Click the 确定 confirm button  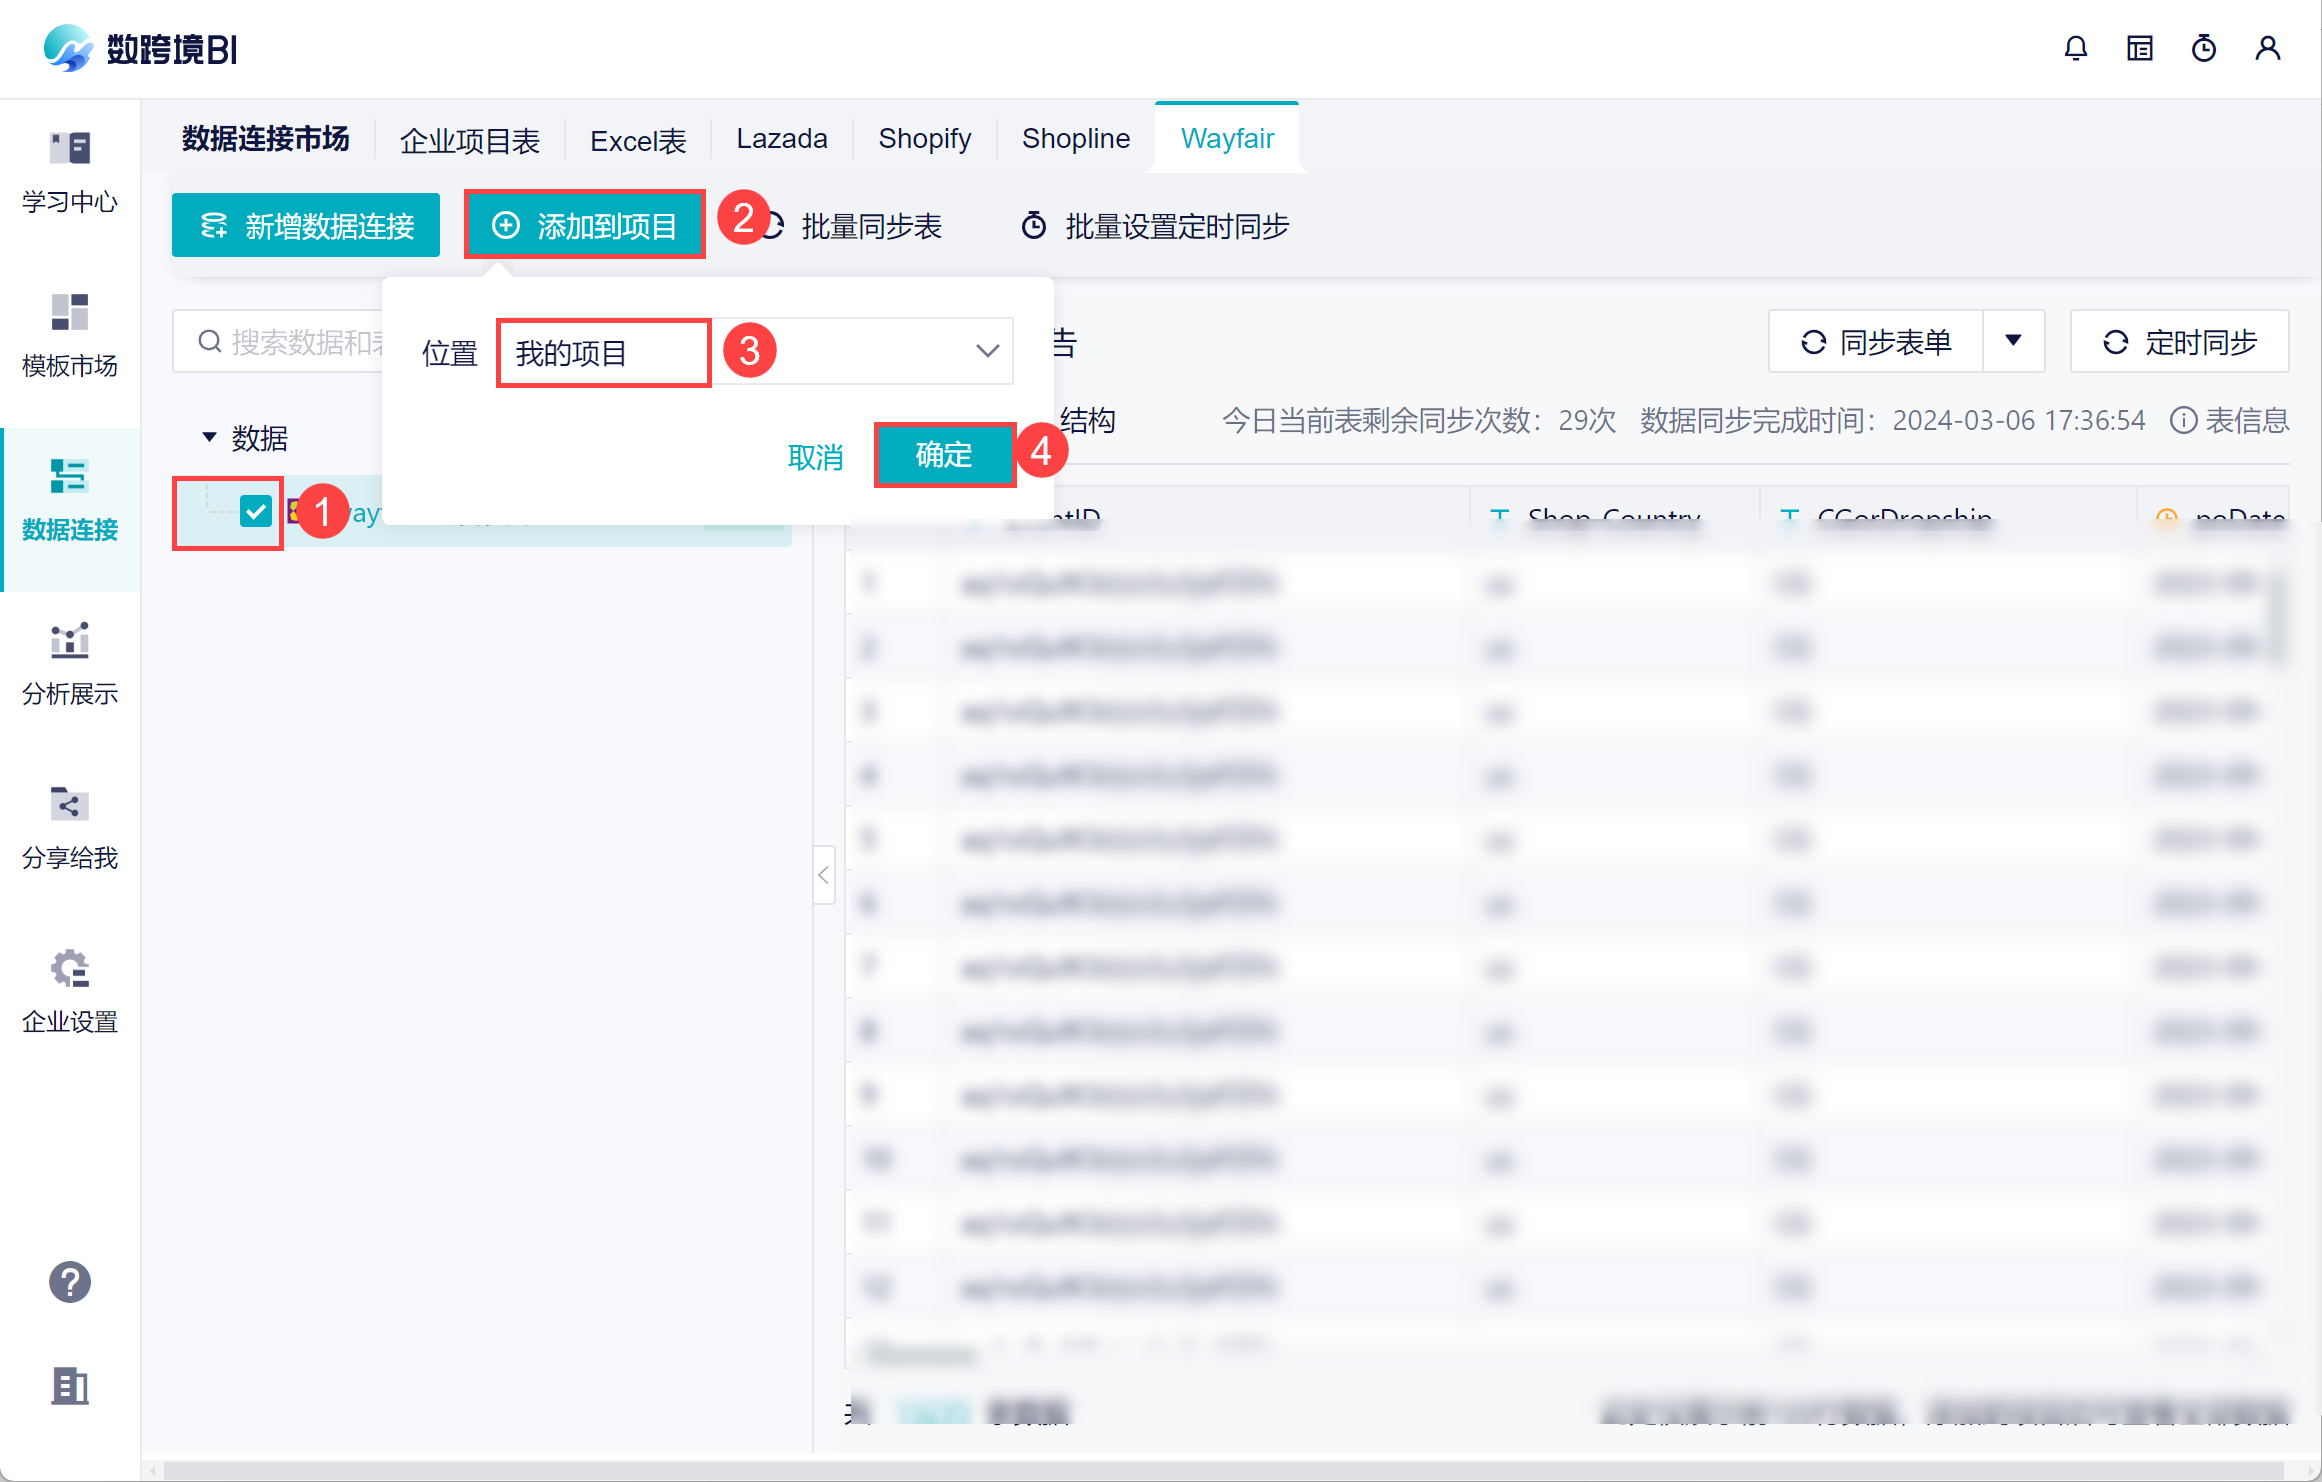click(x=943, y=456)
